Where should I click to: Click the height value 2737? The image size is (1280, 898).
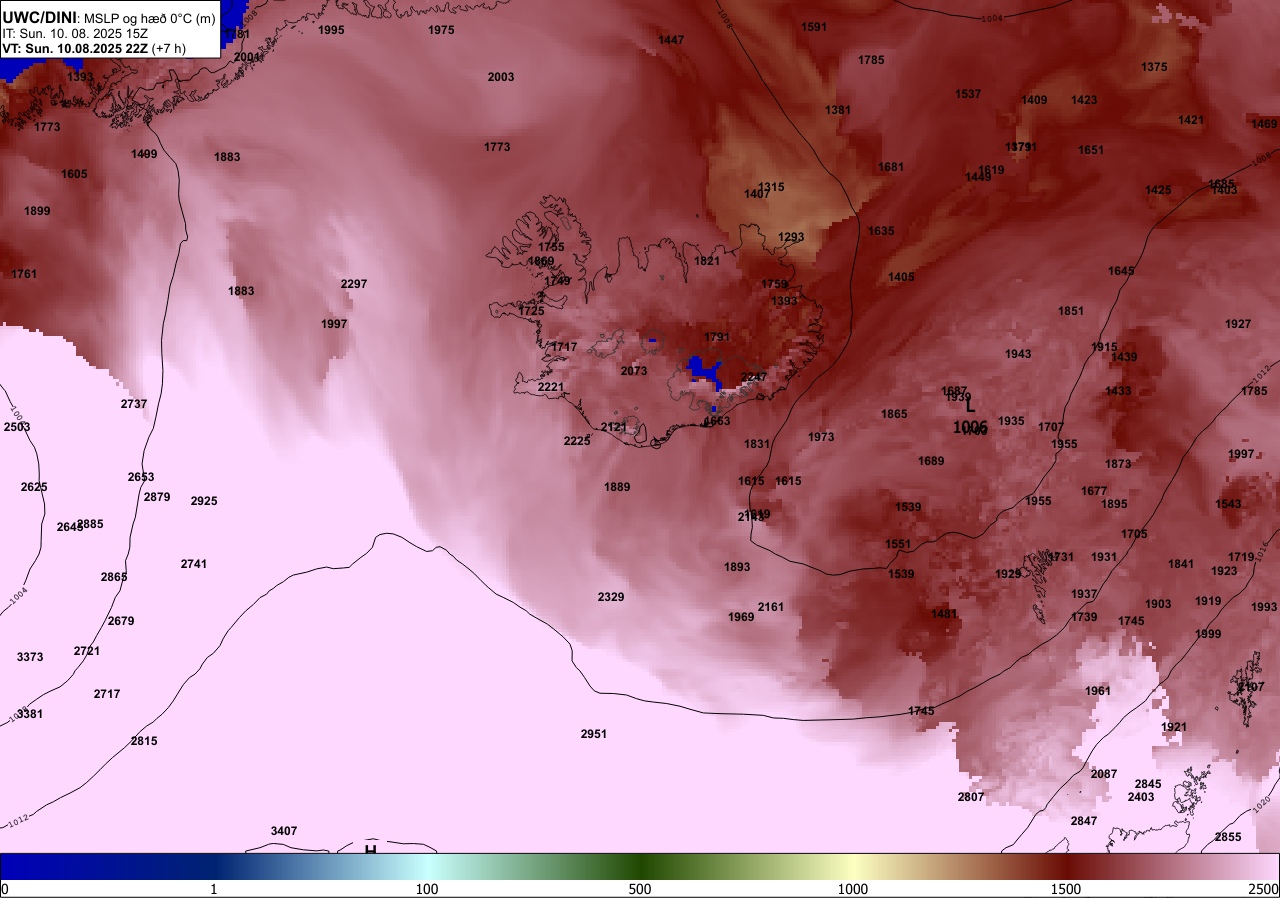tap(134, 404)
